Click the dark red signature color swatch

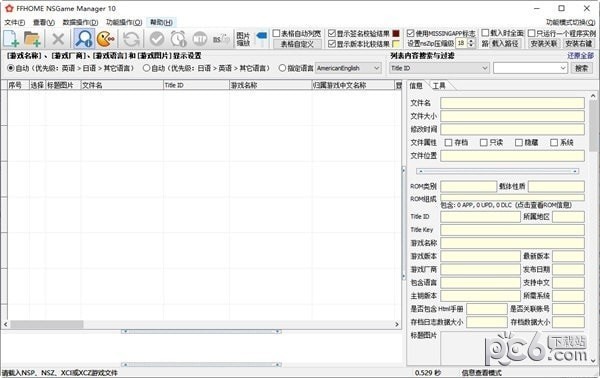[x=396, y=34]
